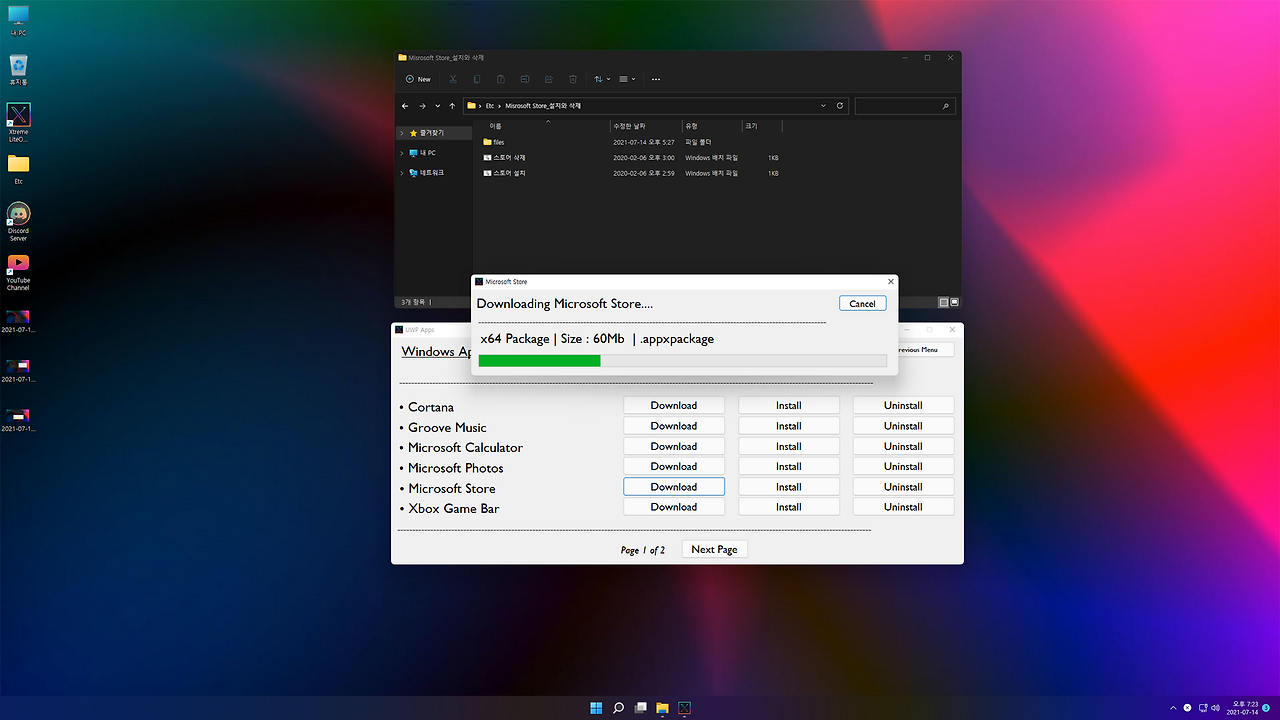Go forward in File Explorer navigation
1280x720 pixels.
click(422, 105)
